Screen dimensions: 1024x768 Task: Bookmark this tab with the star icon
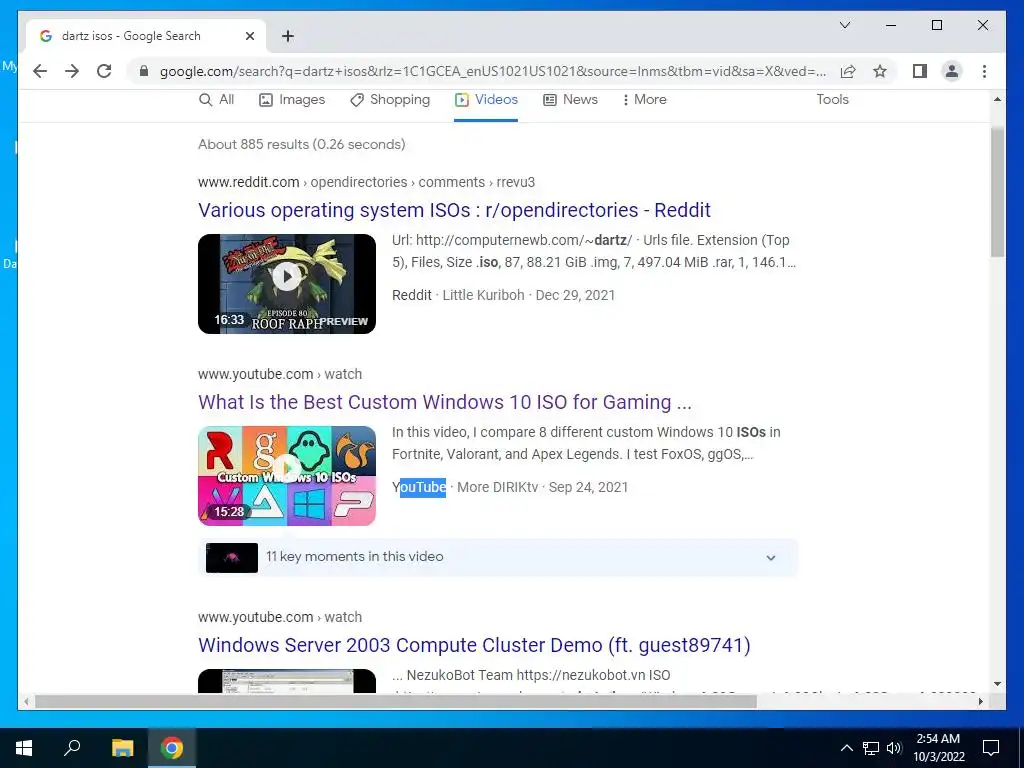tap(880, 71)
